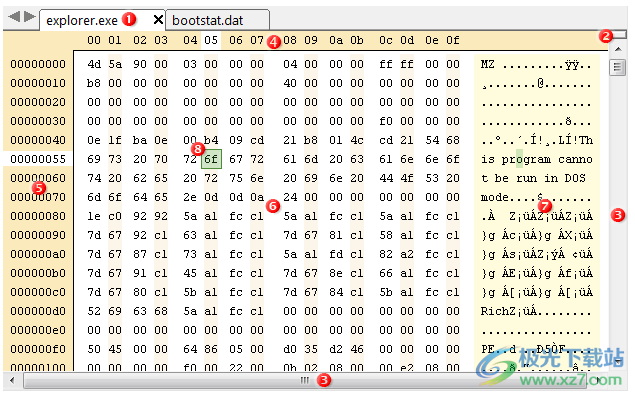This screenshot has width=635, height=396.
Task: Click row offset 000000d0
Action: [38, 311]
